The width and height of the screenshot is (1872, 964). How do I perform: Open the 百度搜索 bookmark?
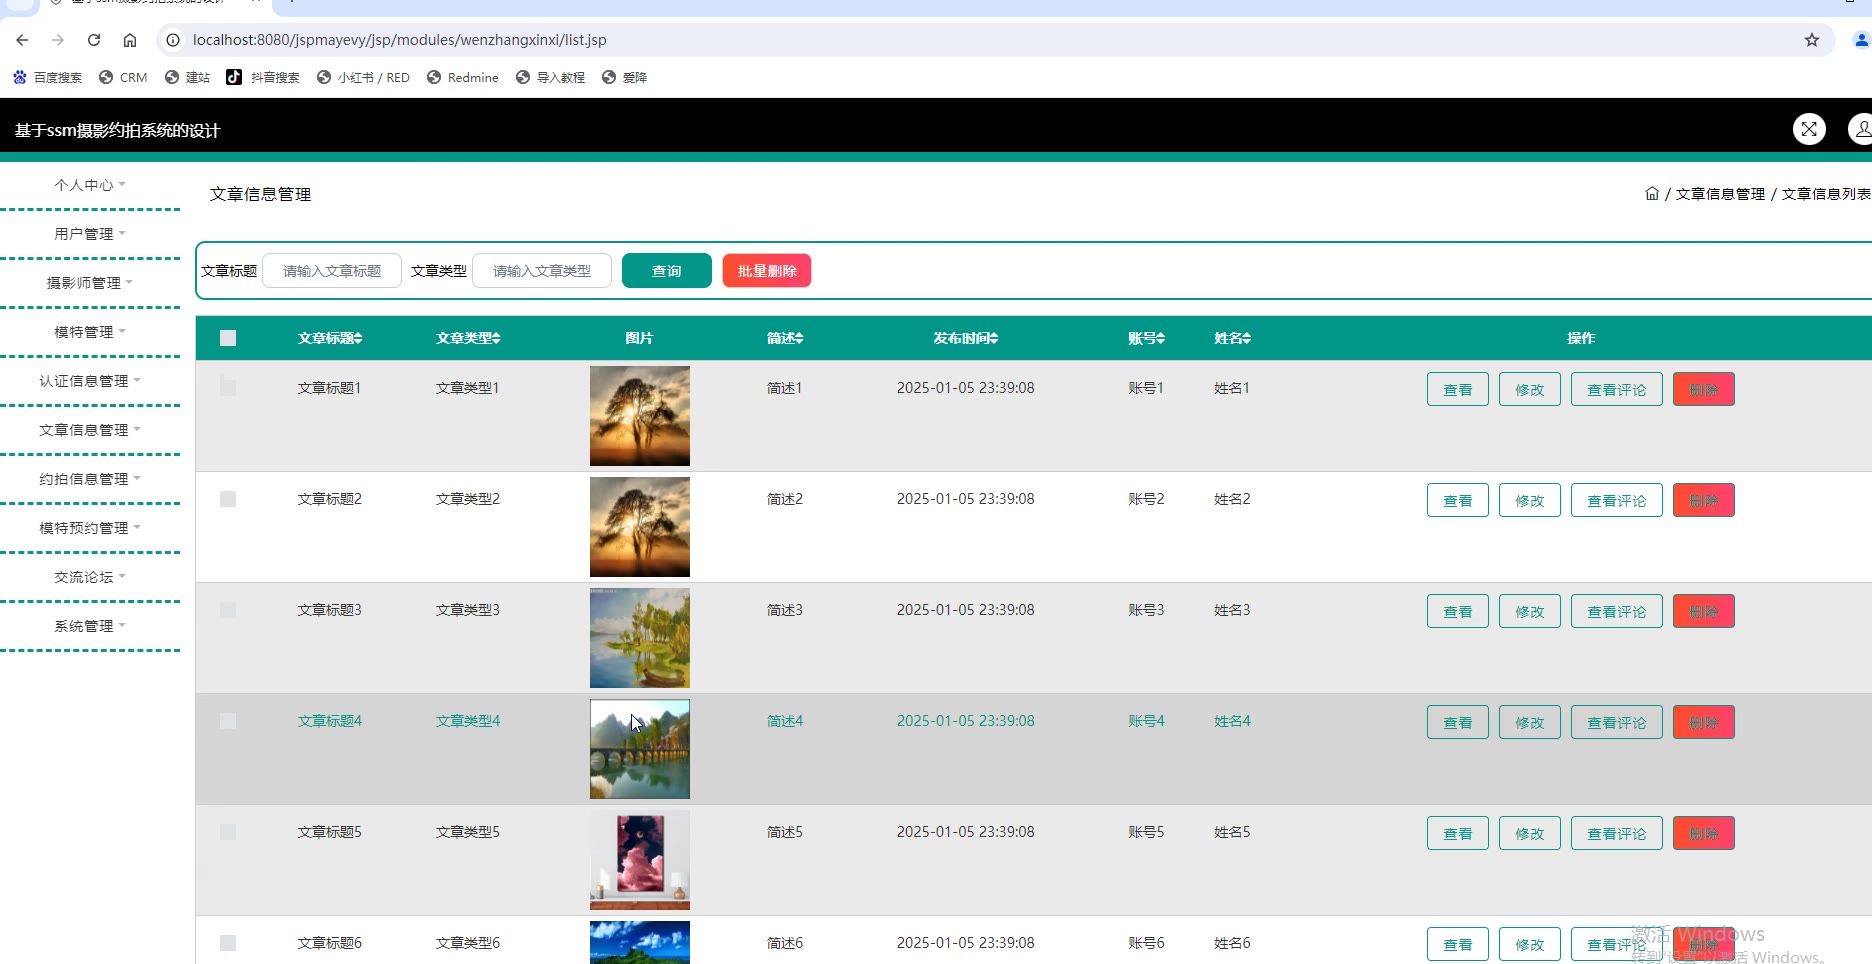tap(47, 77)
